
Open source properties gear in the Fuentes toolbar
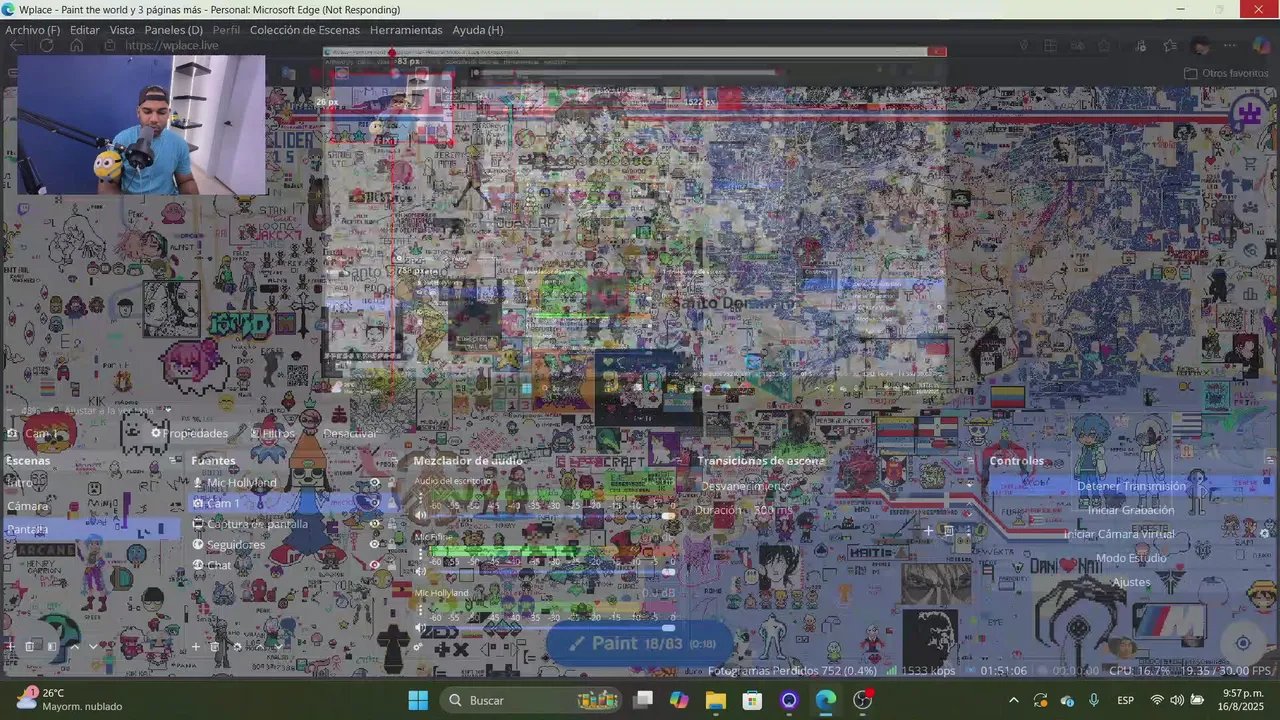click(236, 646)
